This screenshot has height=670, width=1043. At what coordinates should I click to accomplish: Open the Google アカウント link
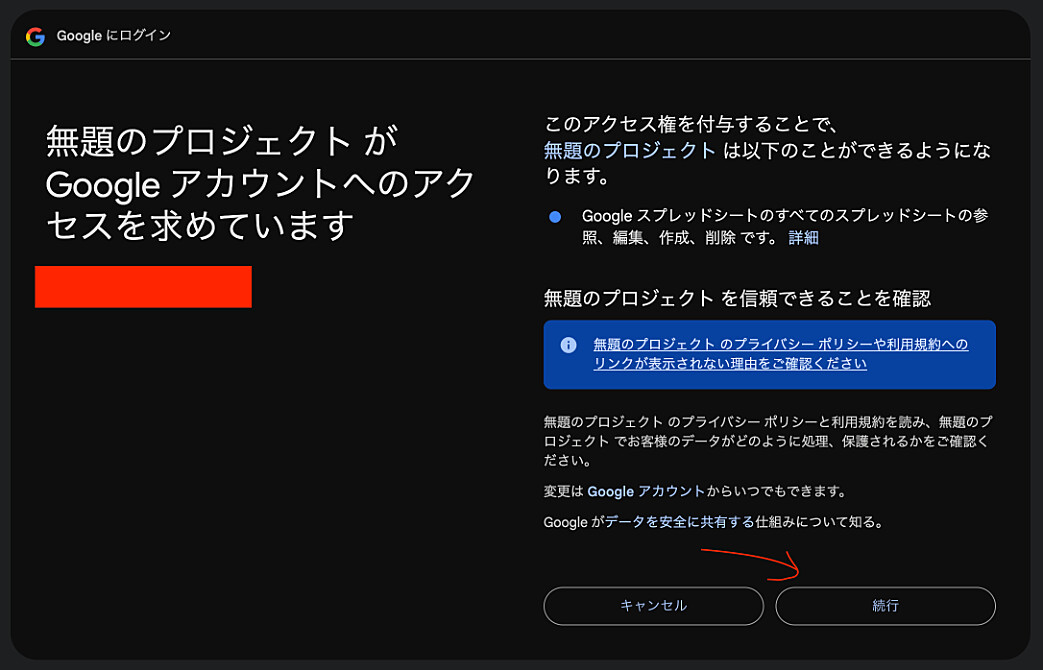[x=646, y=491]
